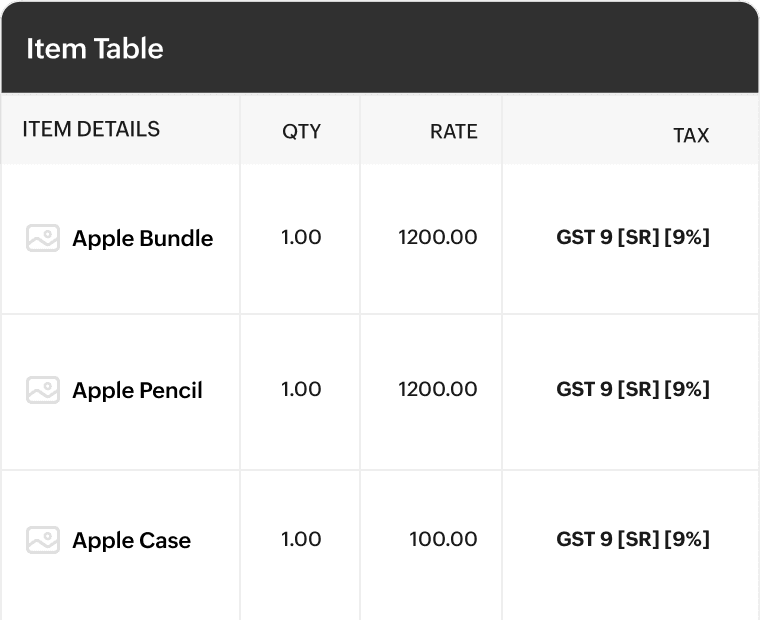Viewport: 760px width, 620px height.
Task: Open the GST 9 tax dropdown for Apple Bundle
Action: [632, 238]
